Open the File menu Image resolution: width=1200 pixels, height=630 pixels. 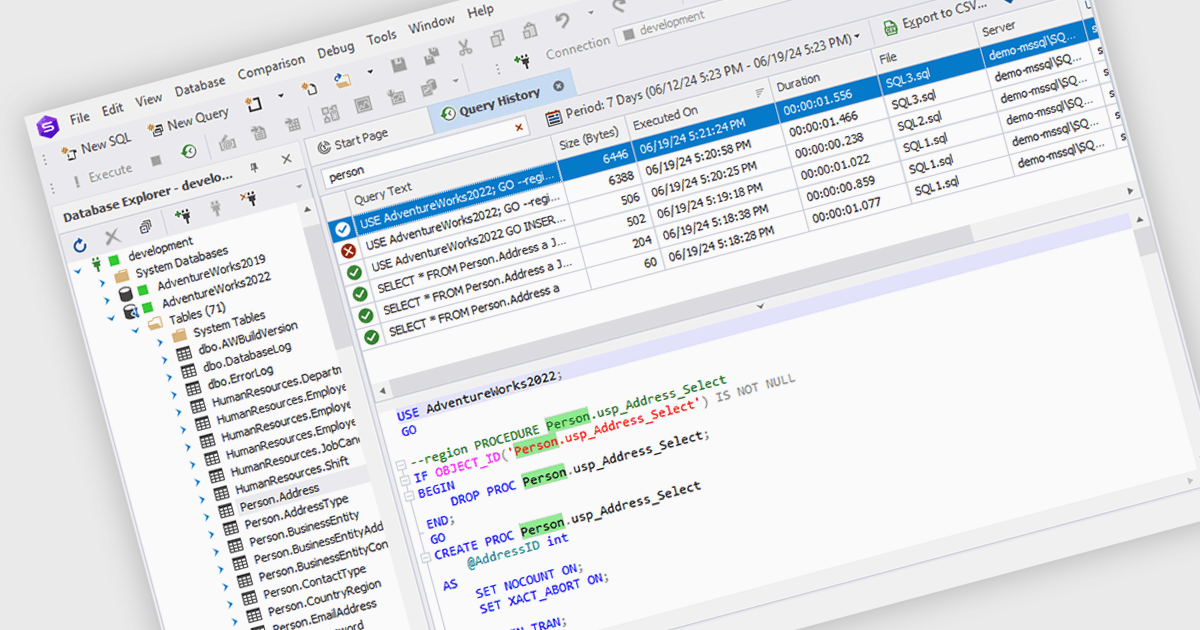pyautogui.click(x=79, y=116)
